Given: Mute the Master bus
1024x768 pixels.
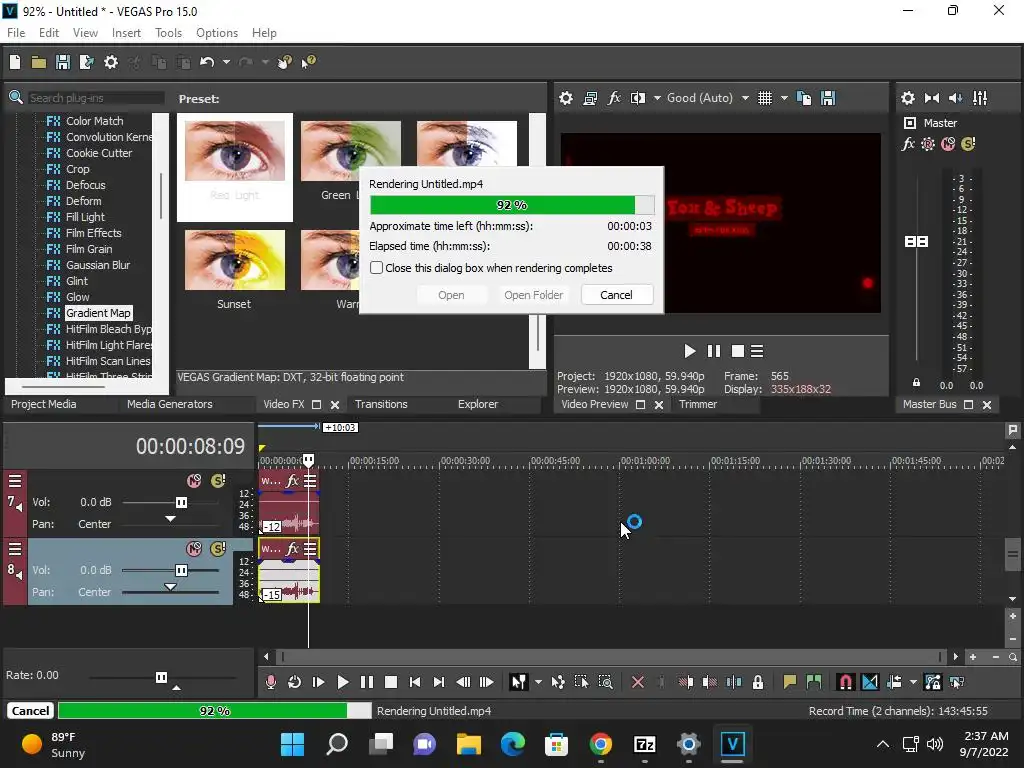Looking at the screenshot, I should [x=948, y=144].
